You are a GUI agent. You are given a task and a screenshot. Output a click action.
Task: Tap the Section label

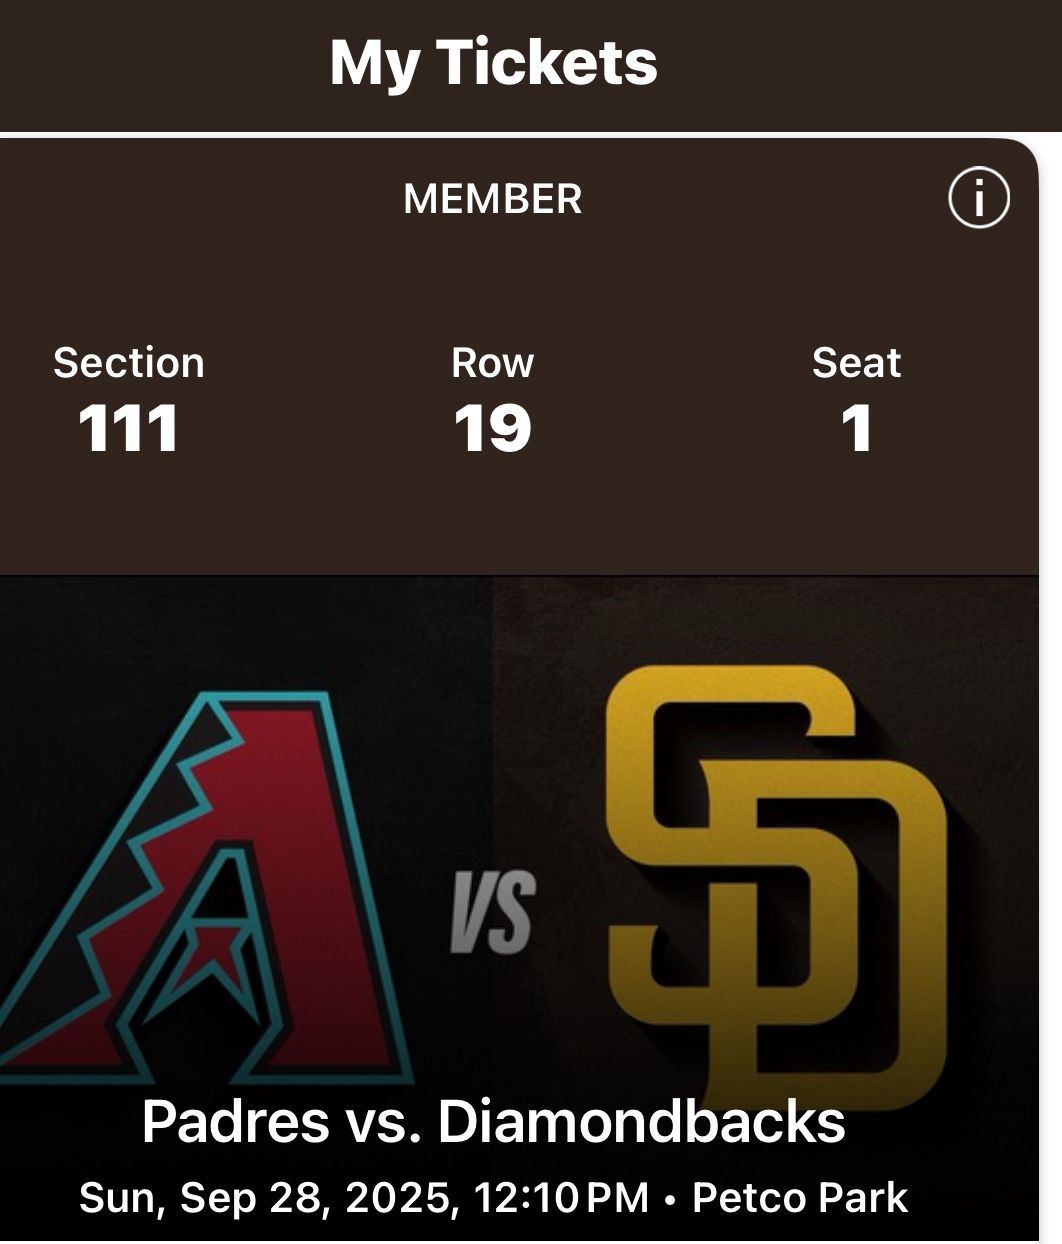129,362
